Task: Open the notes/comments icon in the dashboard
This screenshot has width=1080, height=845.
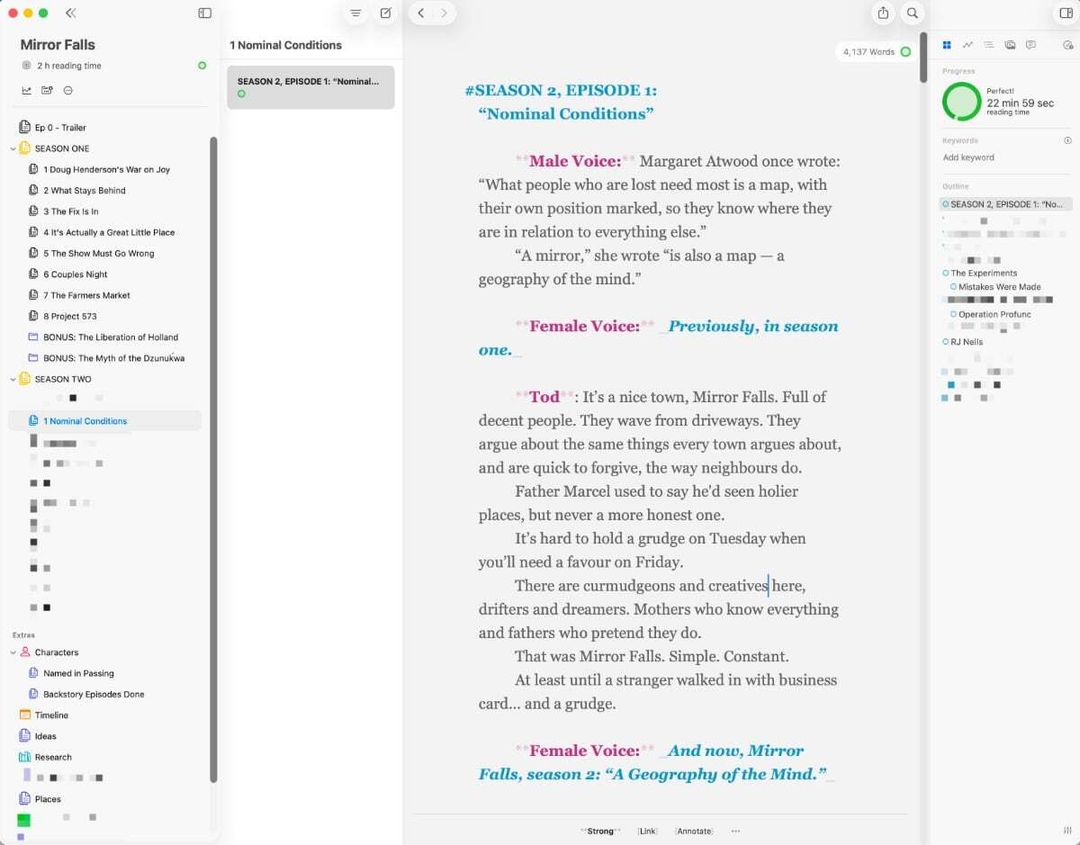Action: coord(1030,45)
